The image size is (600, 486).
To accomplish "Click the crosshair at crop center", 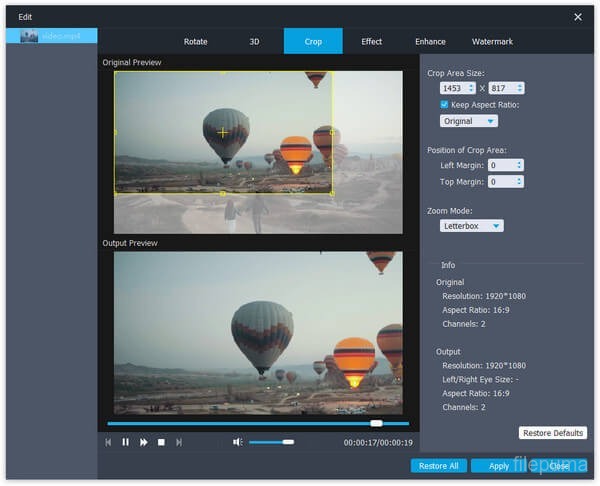I will coord(222,132).
